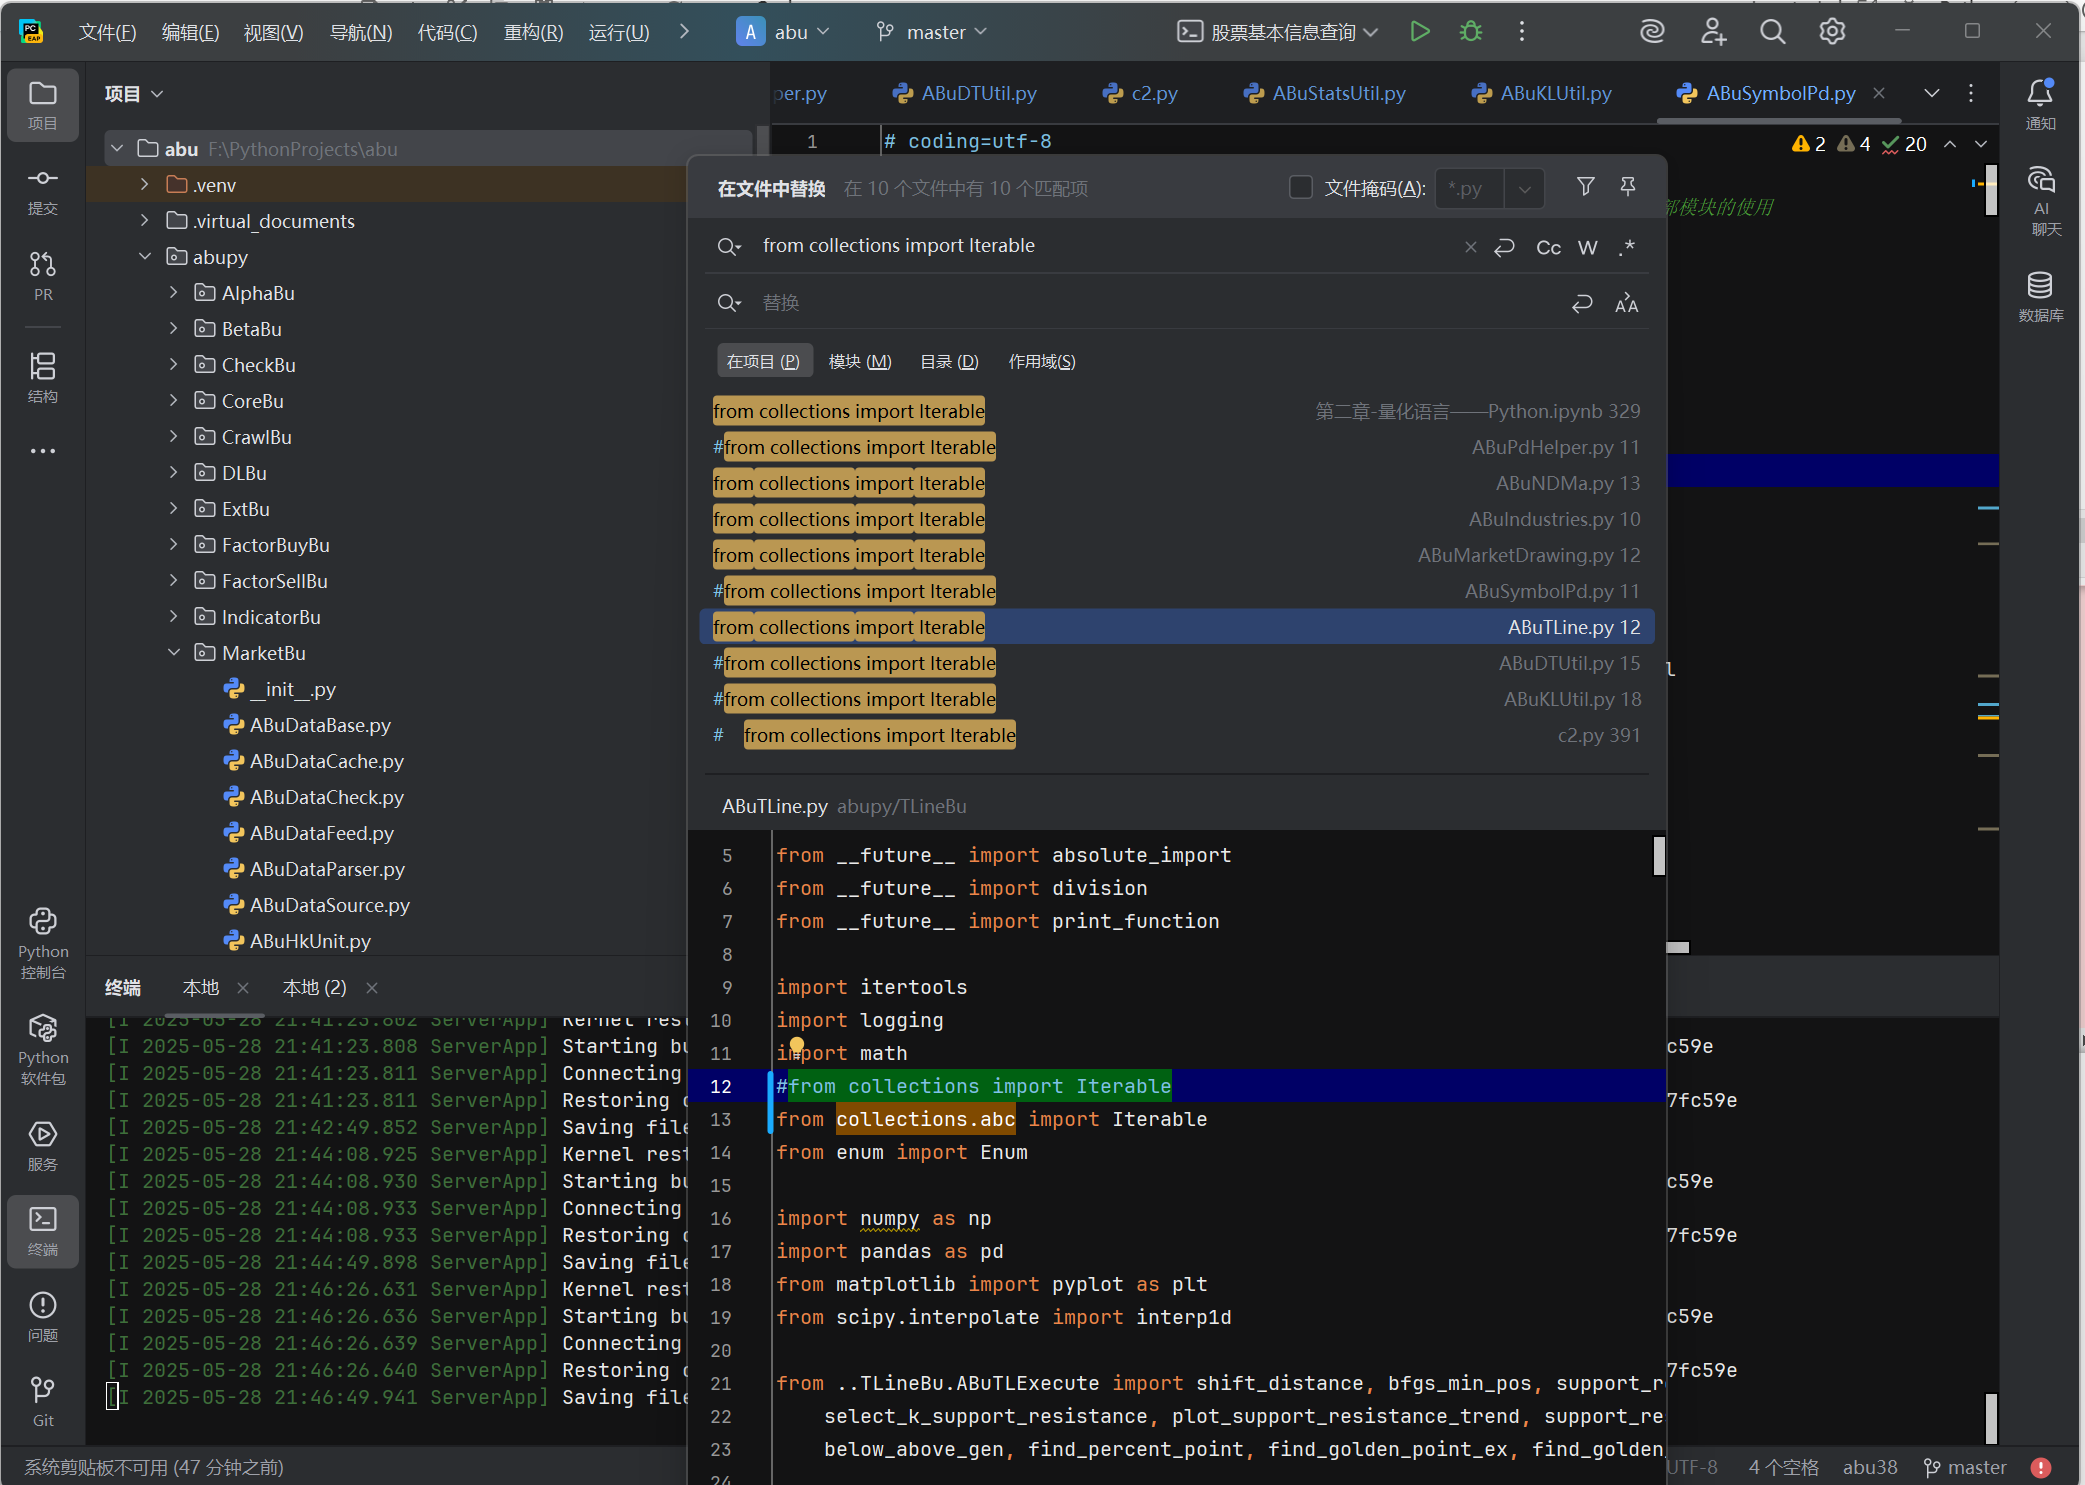Expand the CoreBu folder

coord(173,400)
